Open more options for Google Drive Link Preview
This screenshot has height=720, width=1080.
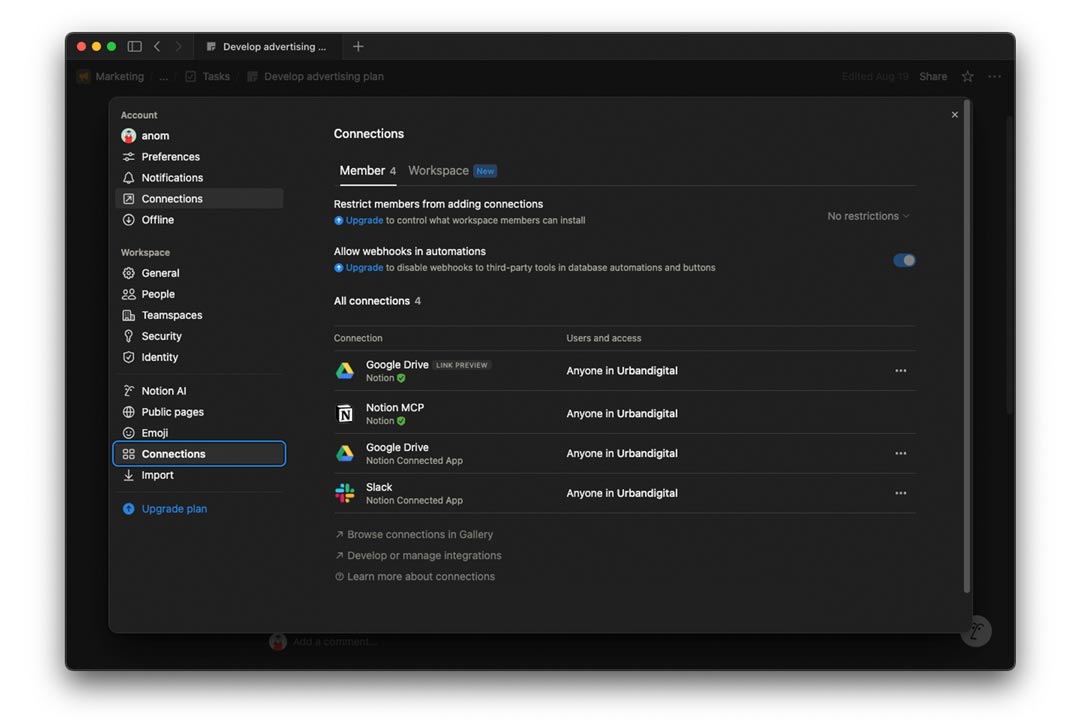(x=900, y=371)
